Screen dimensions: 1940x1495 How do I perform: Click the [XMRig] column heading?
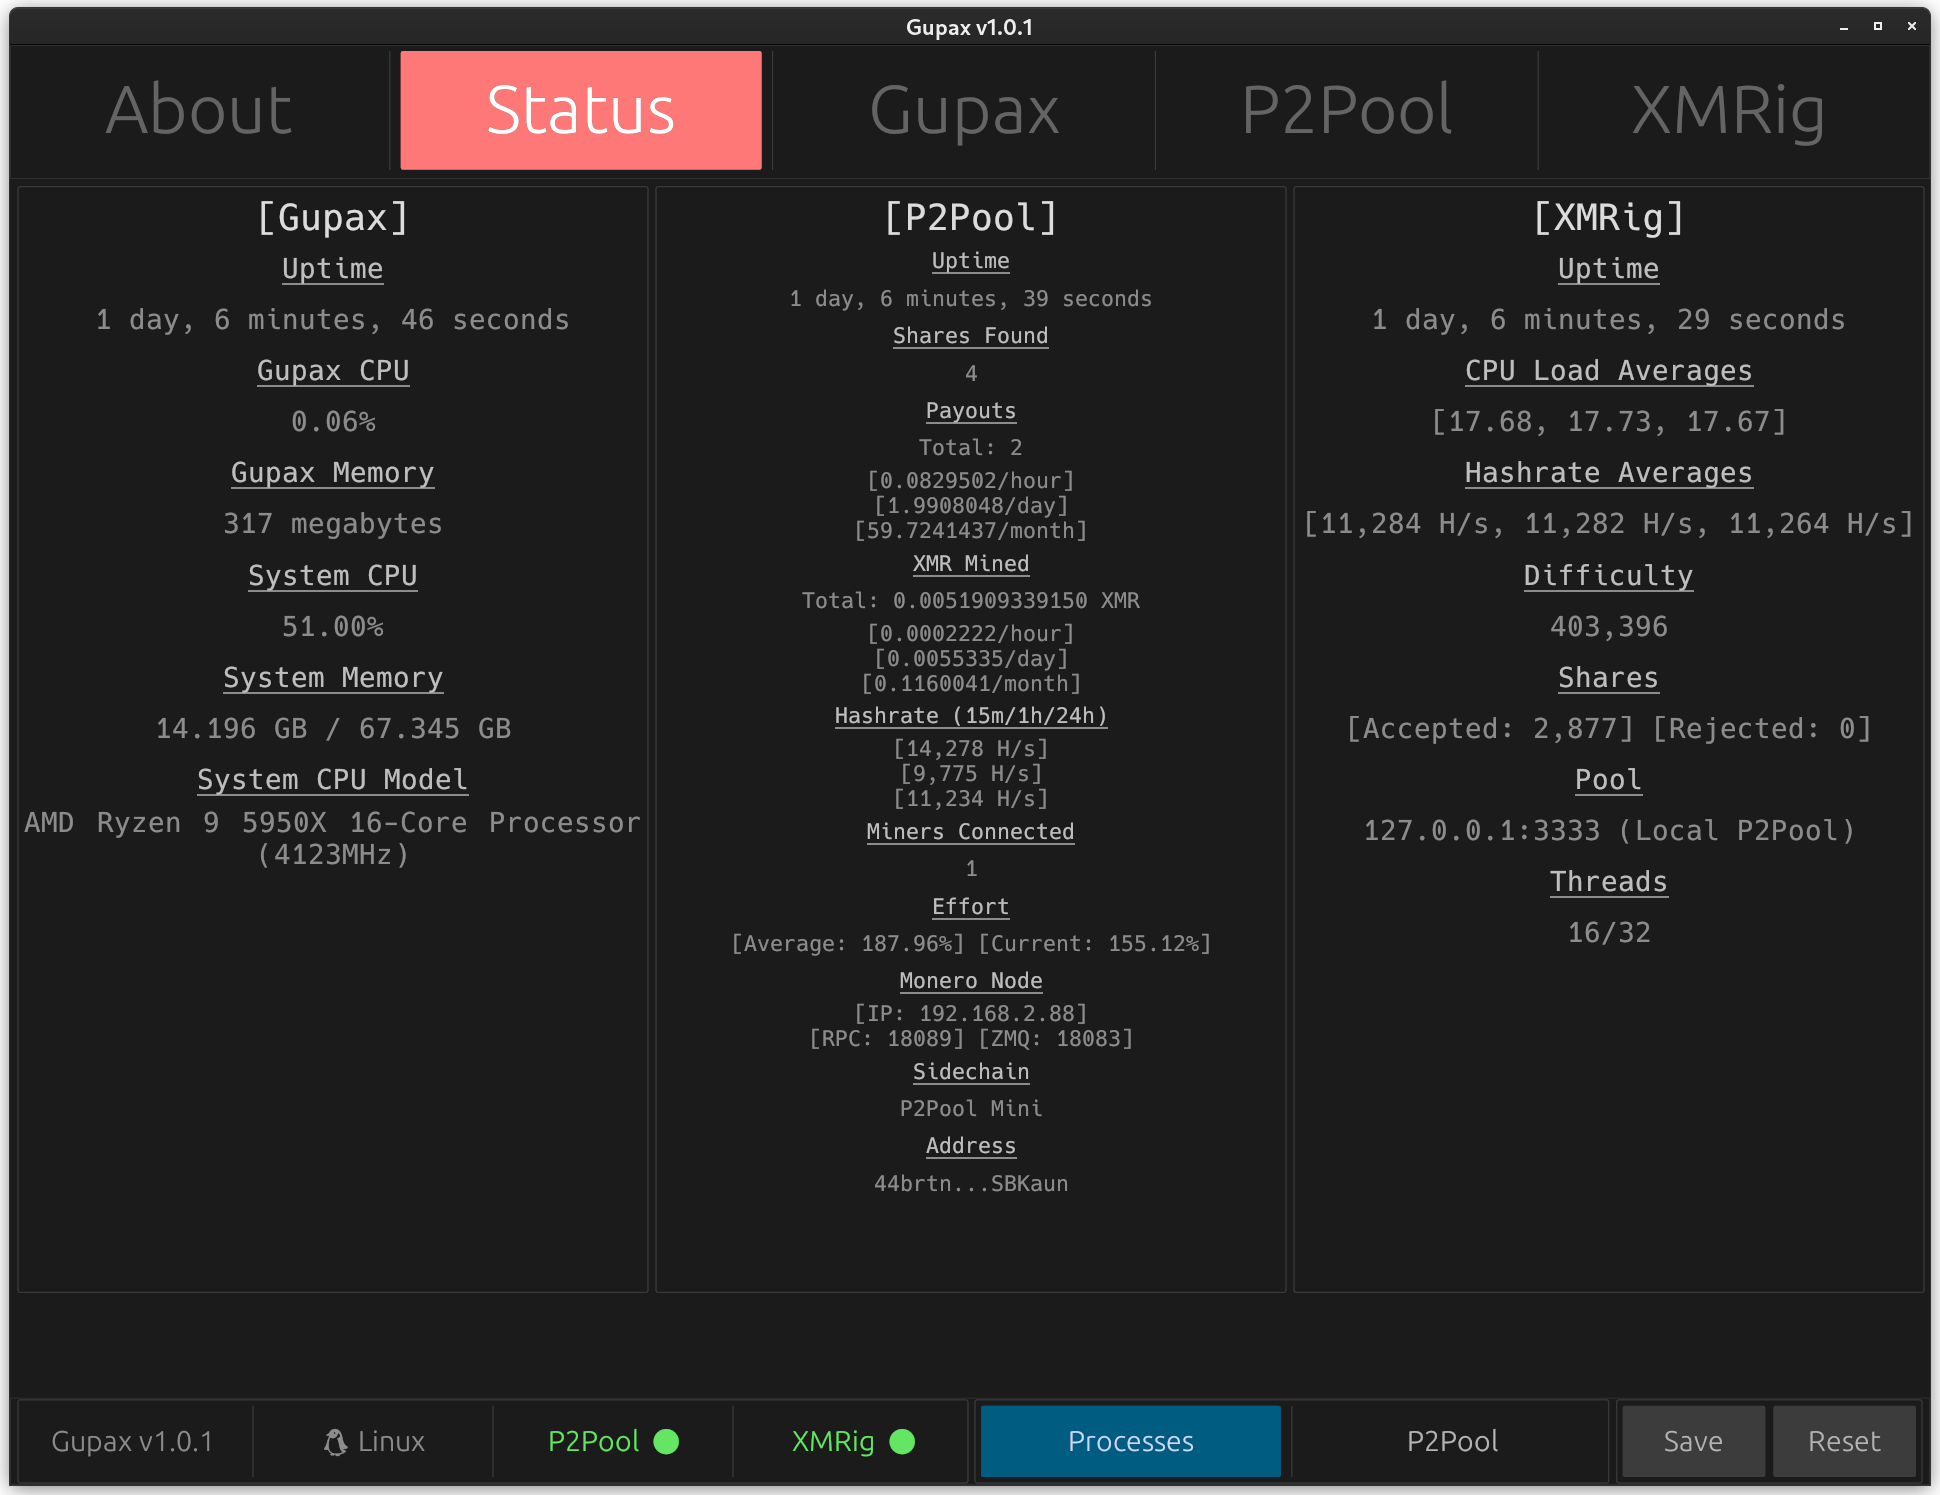(x=1609, y=217)
